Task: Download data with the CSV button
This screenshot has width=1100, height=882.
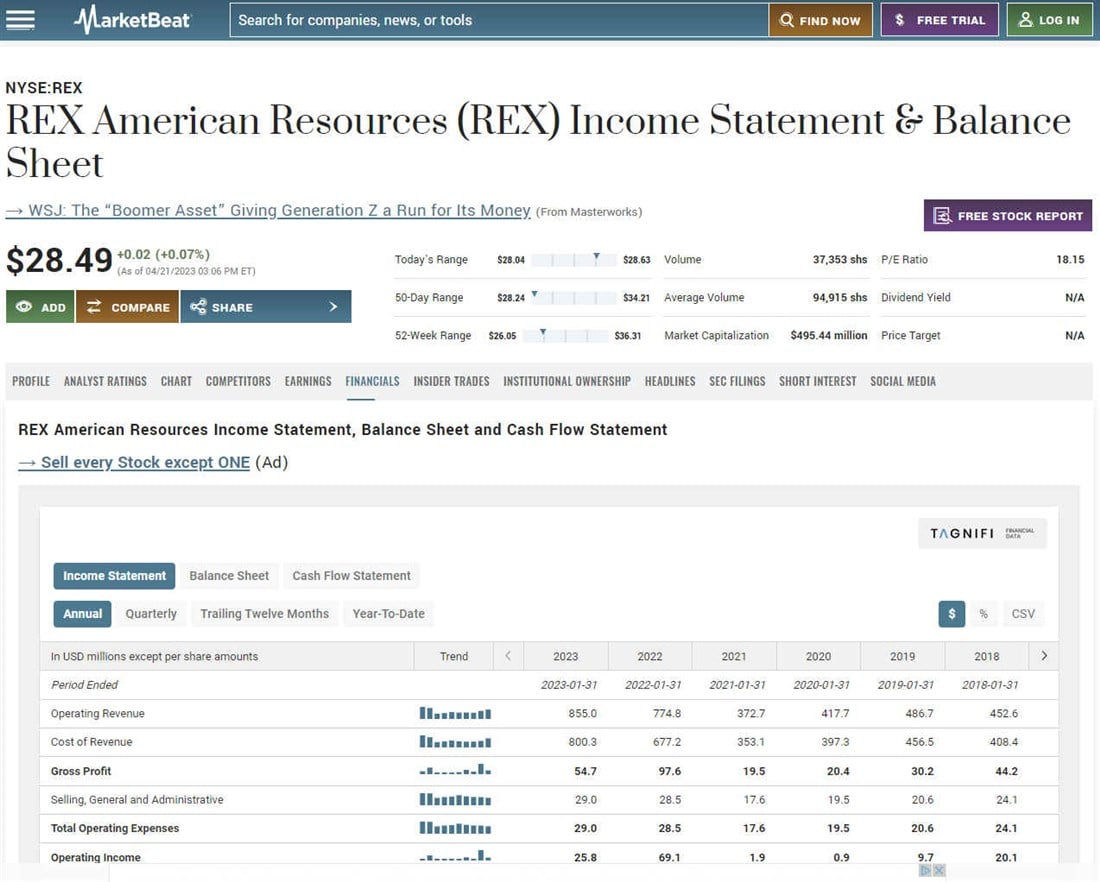Action: pyautogui.click(x=1023, y=614)
